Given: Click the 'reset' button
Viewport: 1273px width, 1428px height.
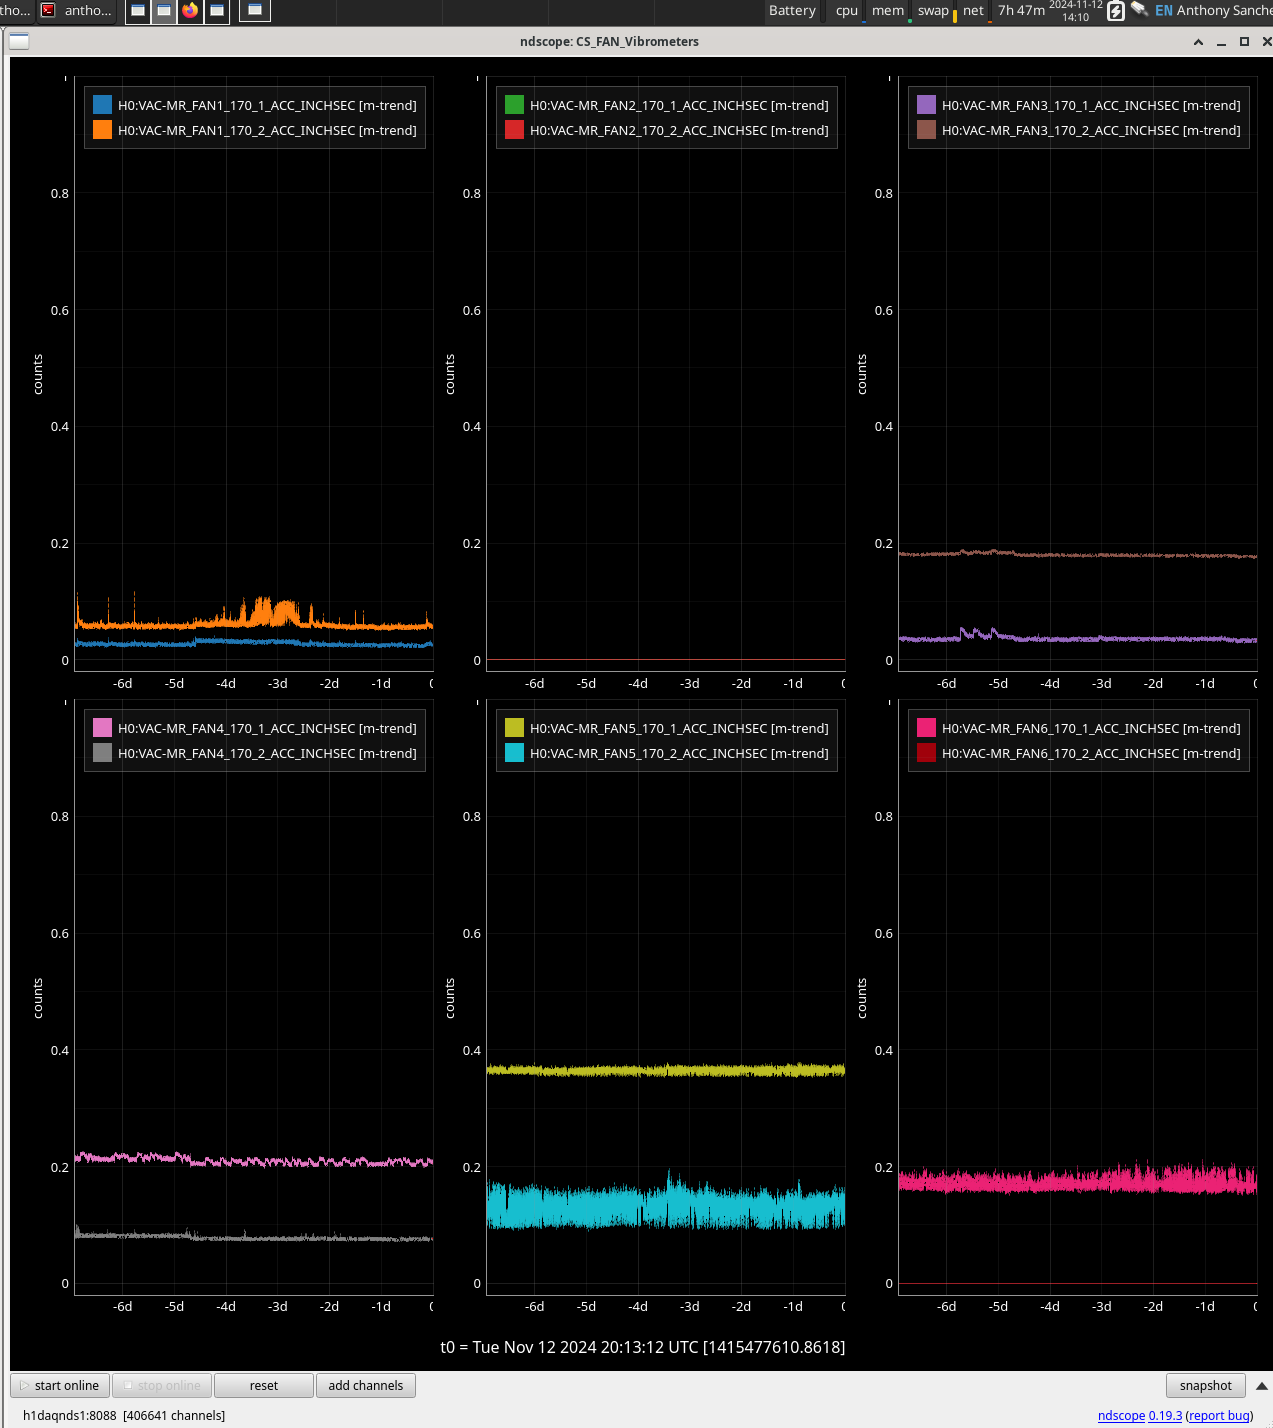Looking at the screenshot, I should (x=264, y=1386).
